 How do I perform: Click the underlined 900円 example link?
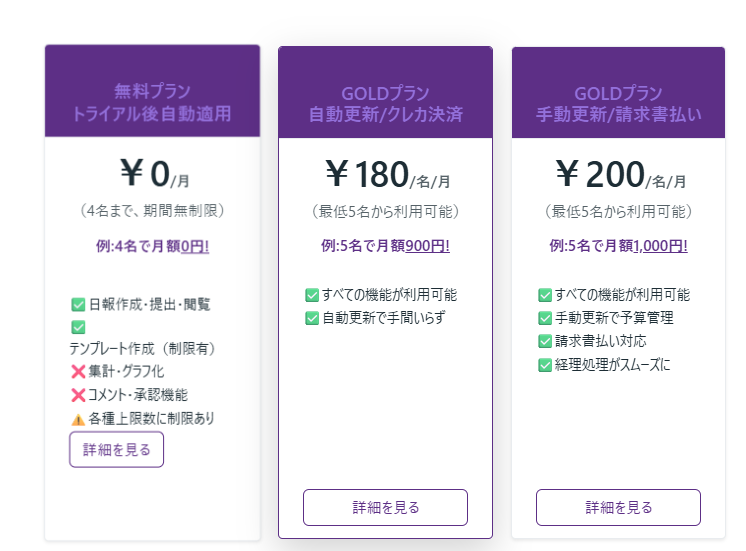tap(427, 246)
